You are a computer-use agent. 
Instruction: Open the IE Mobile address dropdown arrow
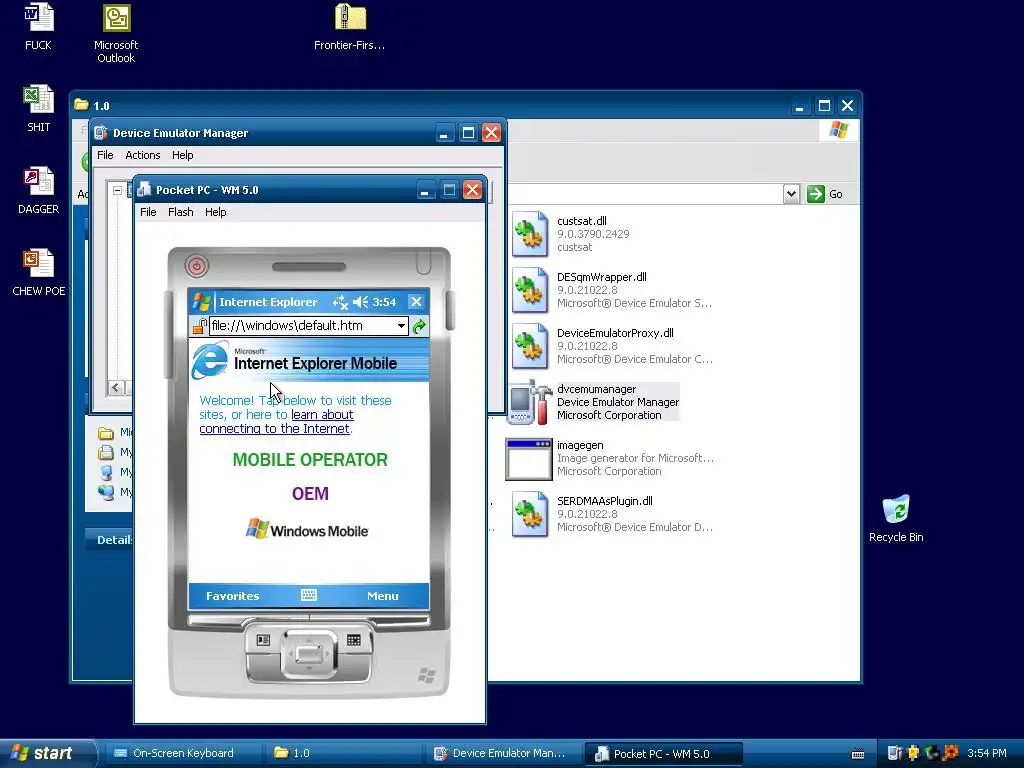(401, 326)
